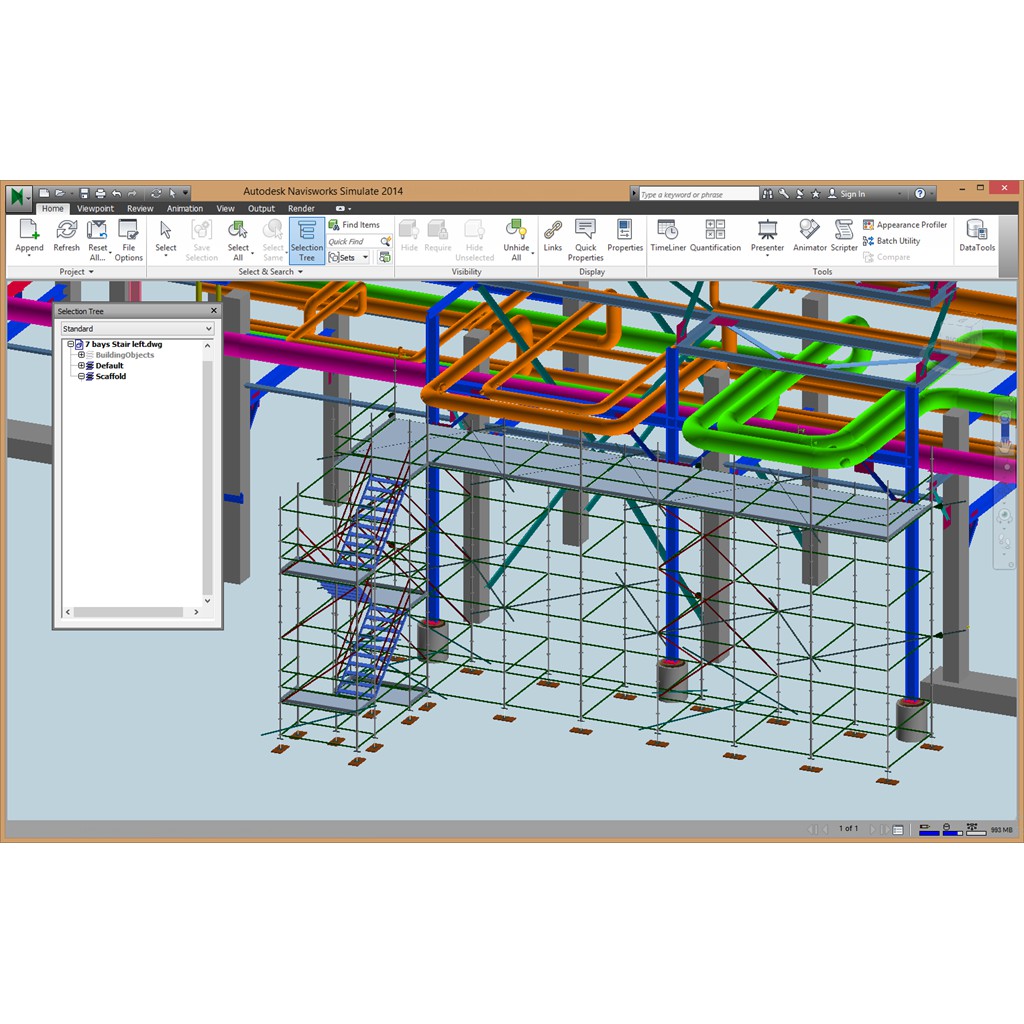
Task: Expand the Project panel dropdown
Action: (x=76, y=272)
